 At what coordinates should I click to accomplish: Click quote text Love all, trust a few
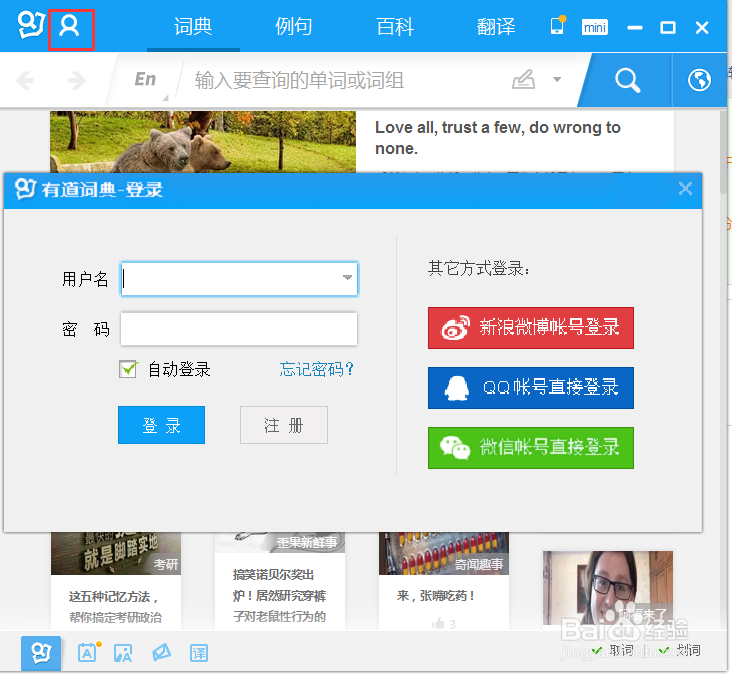pyautogui.click(x=498, y=138)
